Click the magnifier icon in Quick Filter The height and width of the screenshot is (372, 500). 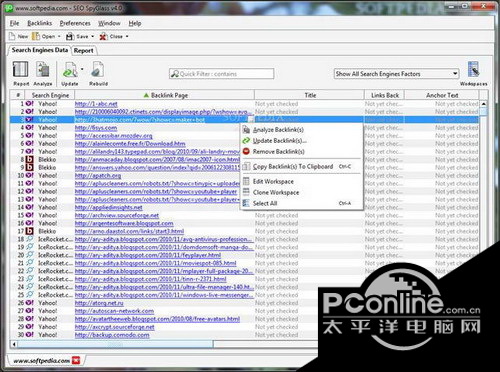[x=175, y=74]
